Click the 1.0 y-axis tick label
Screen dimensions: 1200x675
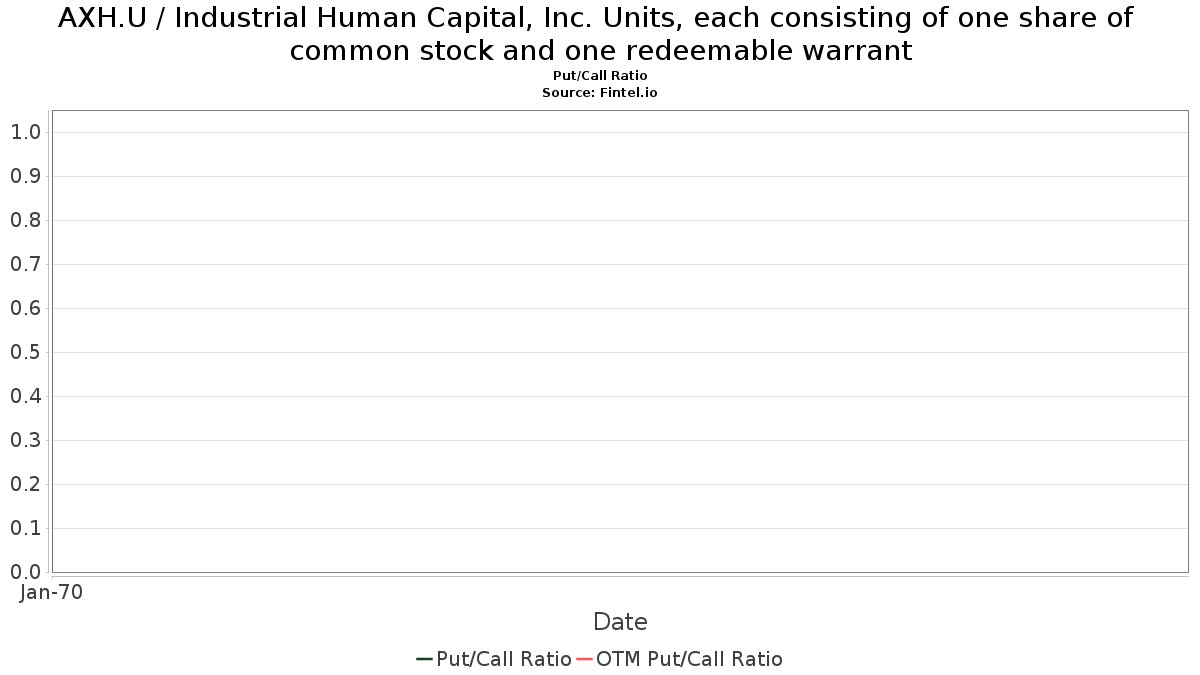25,132
